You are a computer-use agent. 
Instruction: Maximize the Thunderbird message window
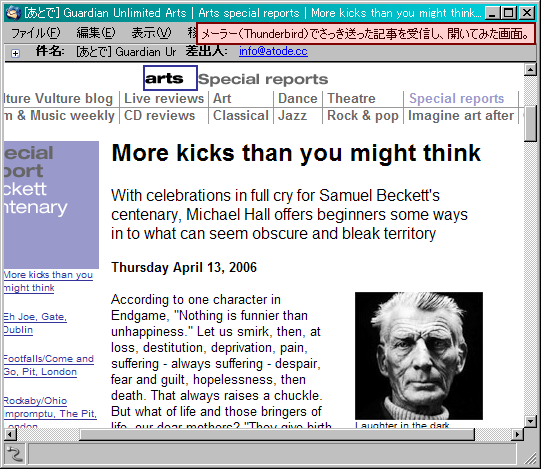point(509,13)
